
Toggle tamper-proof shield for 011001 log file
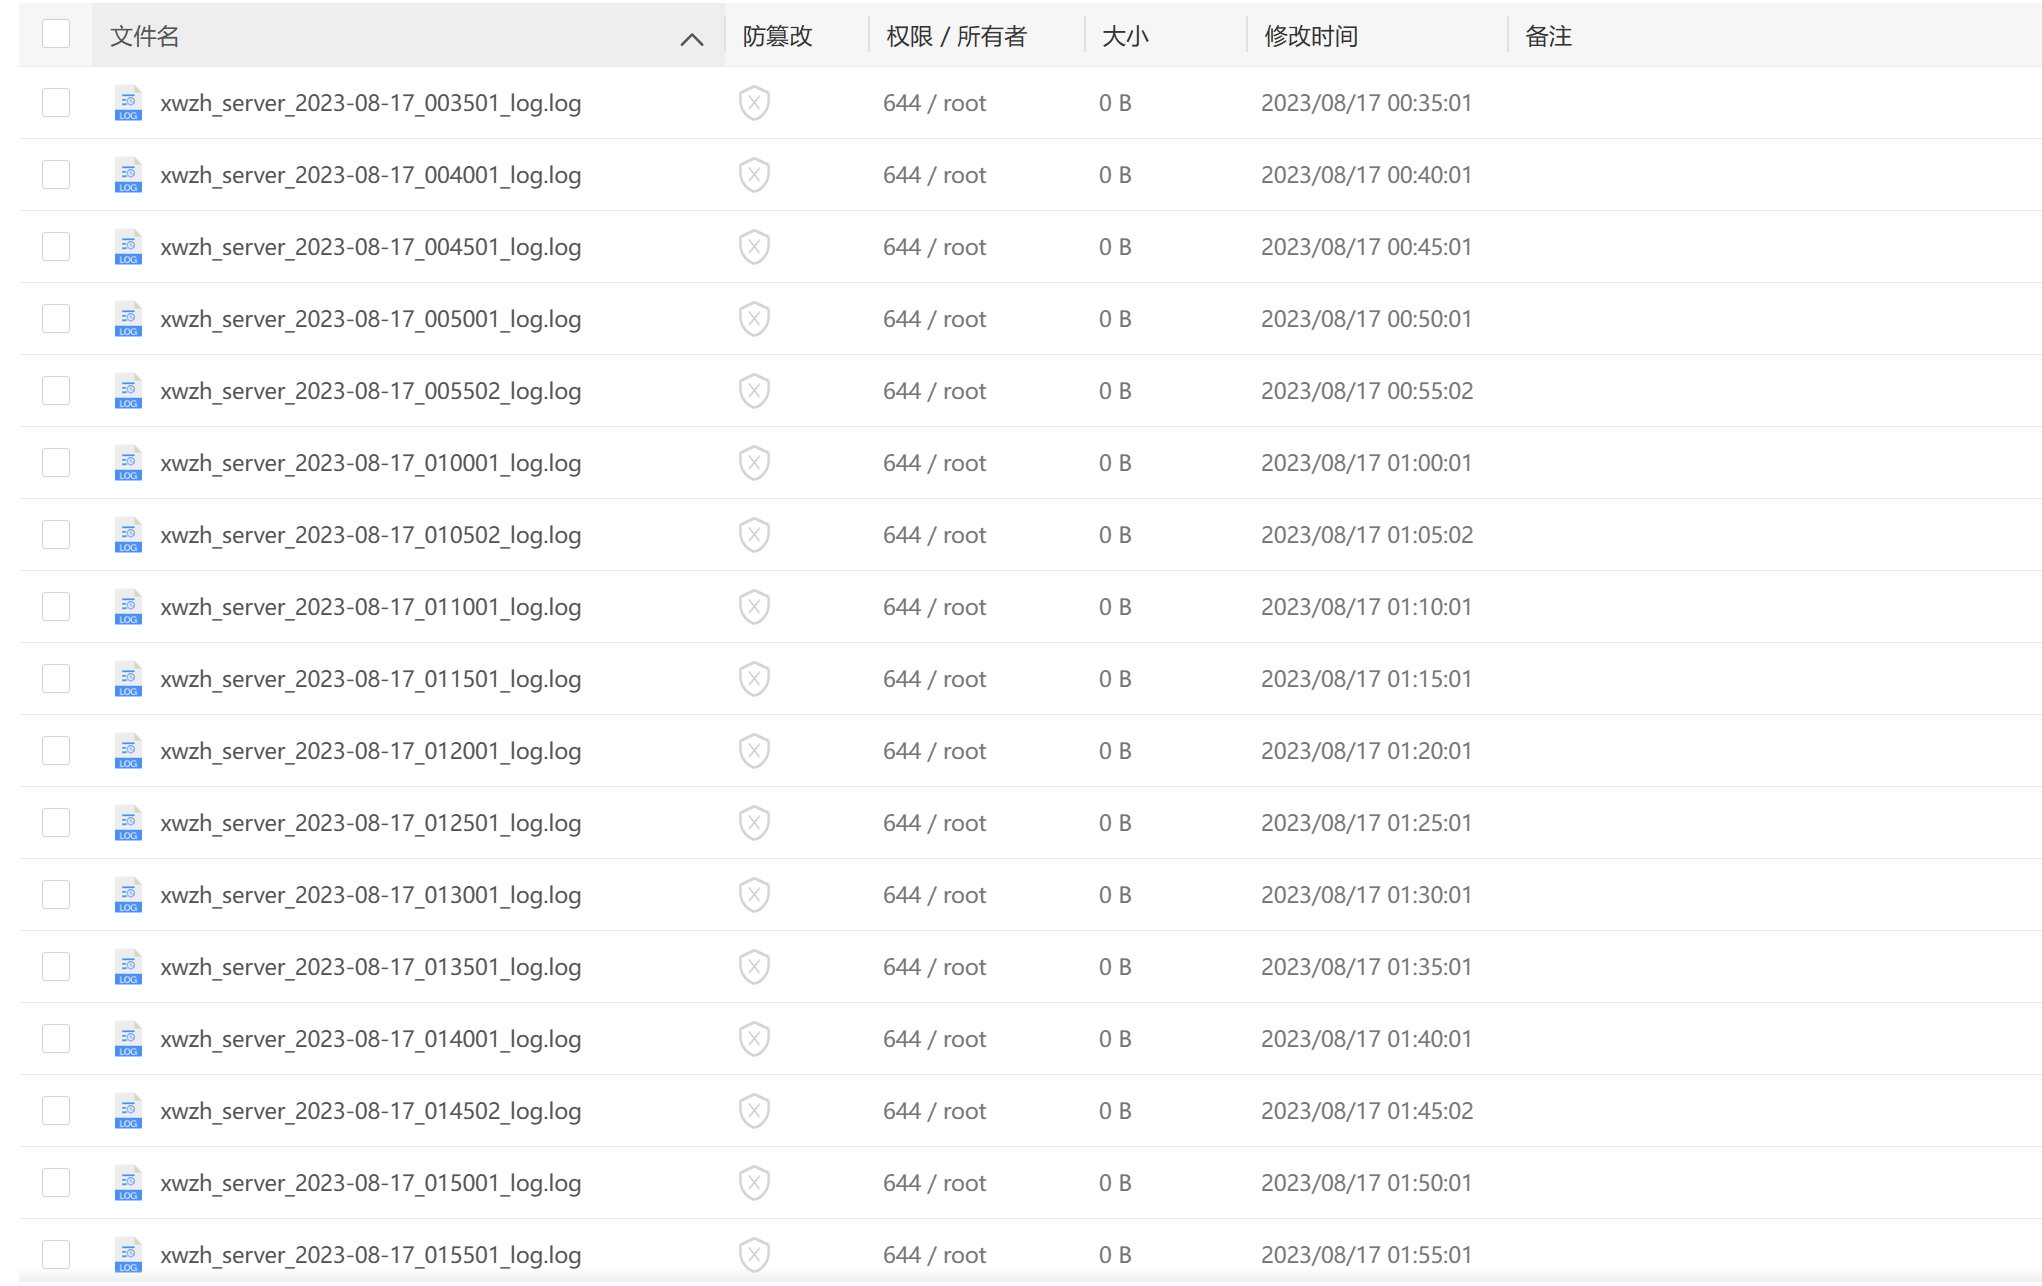click(754, 607)
